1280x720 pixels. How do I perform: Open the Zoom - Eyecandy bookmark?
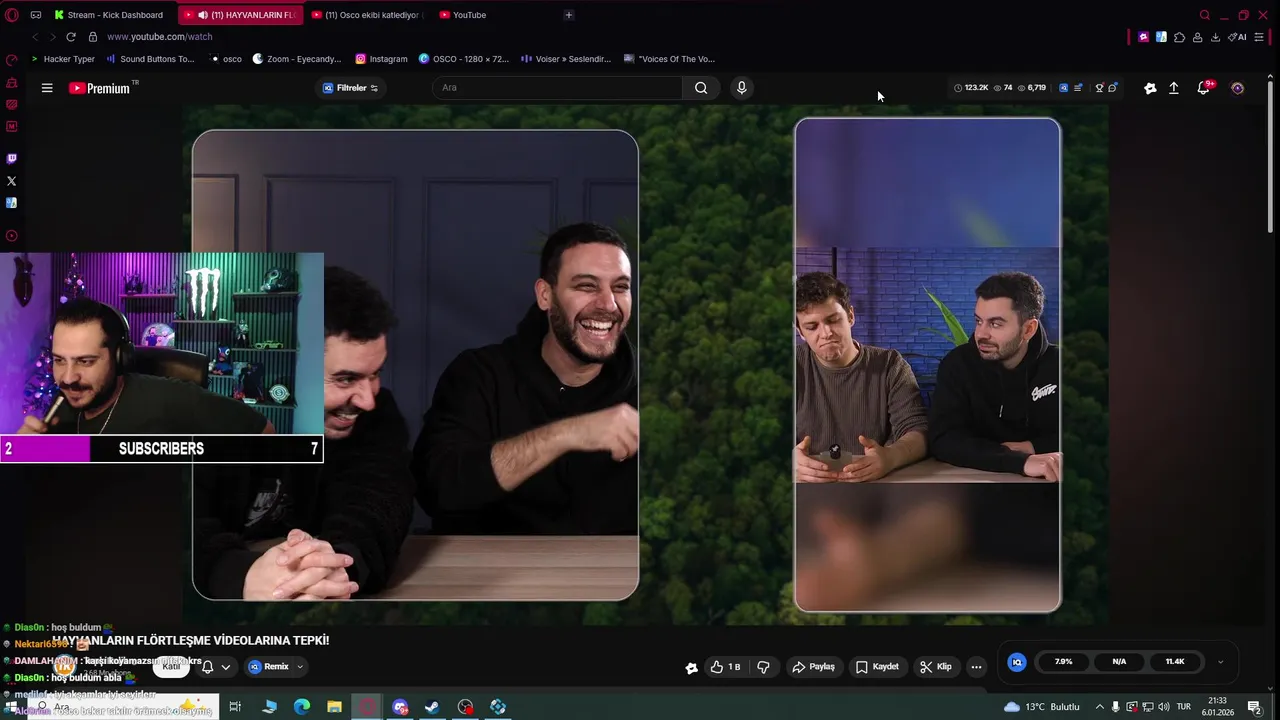click(x=297, y=59)
